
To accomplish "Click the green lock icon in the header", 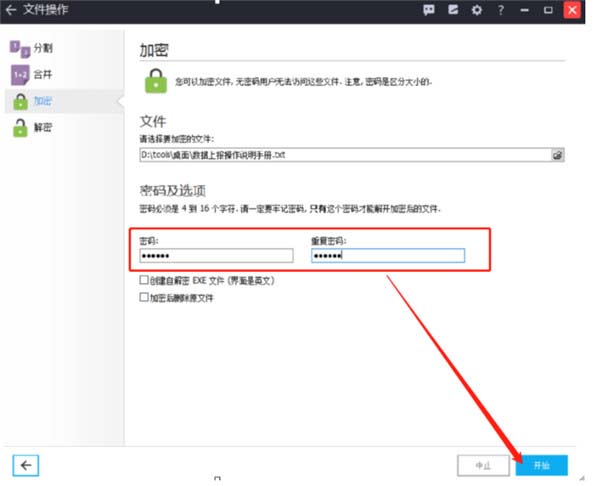I will coord(156,81).
